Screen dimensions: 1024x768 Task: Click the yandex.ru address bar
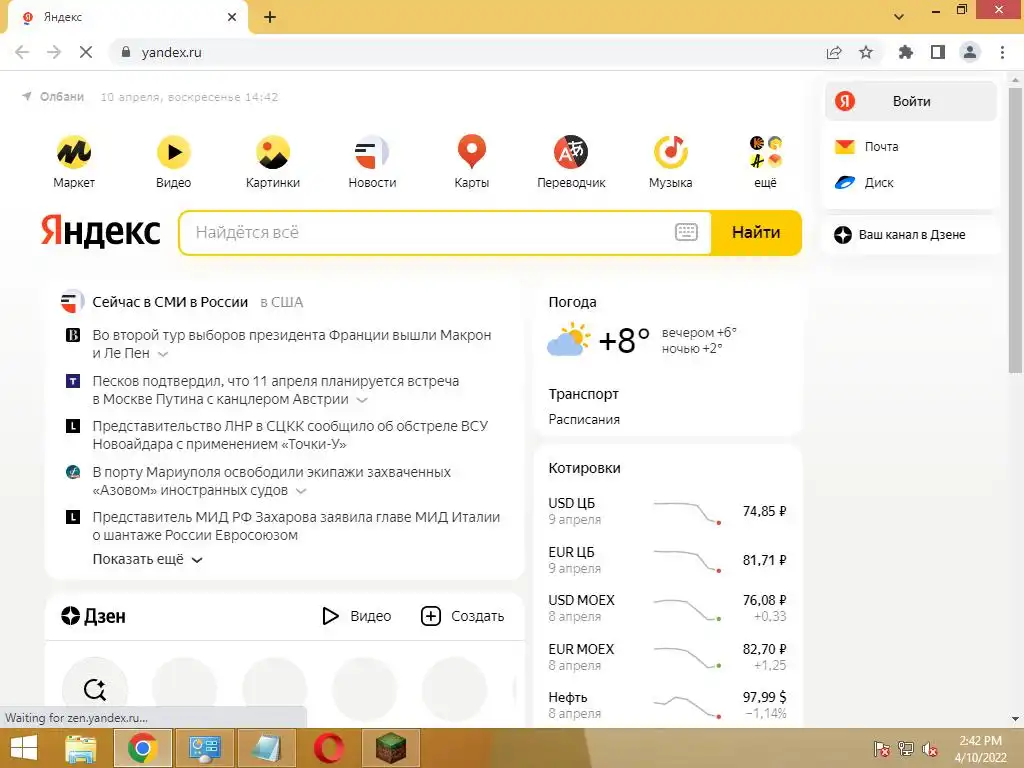tap(470, 52)
